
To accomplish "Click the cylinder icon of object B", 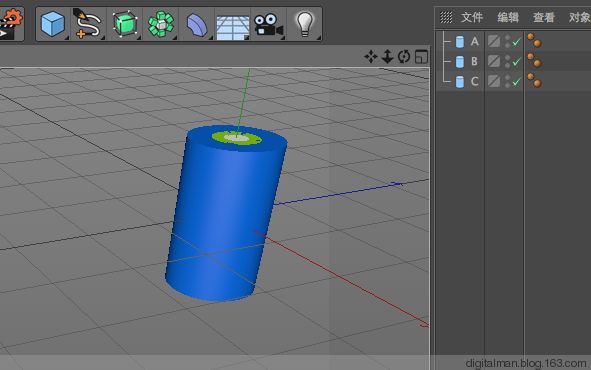I will [x=460, y=62].
